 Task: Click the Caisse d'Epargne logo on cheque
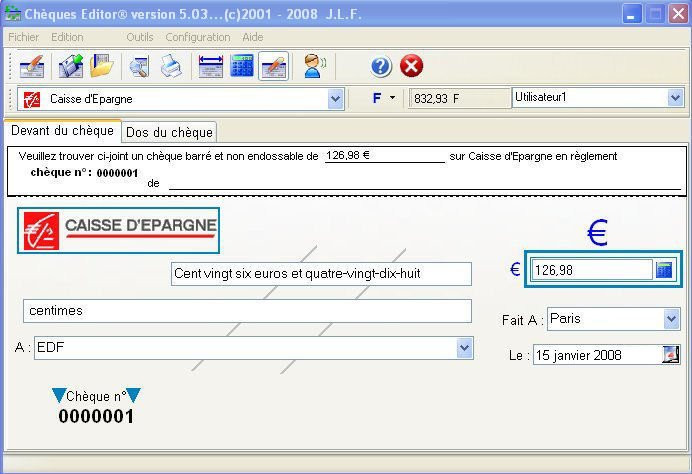118,230
